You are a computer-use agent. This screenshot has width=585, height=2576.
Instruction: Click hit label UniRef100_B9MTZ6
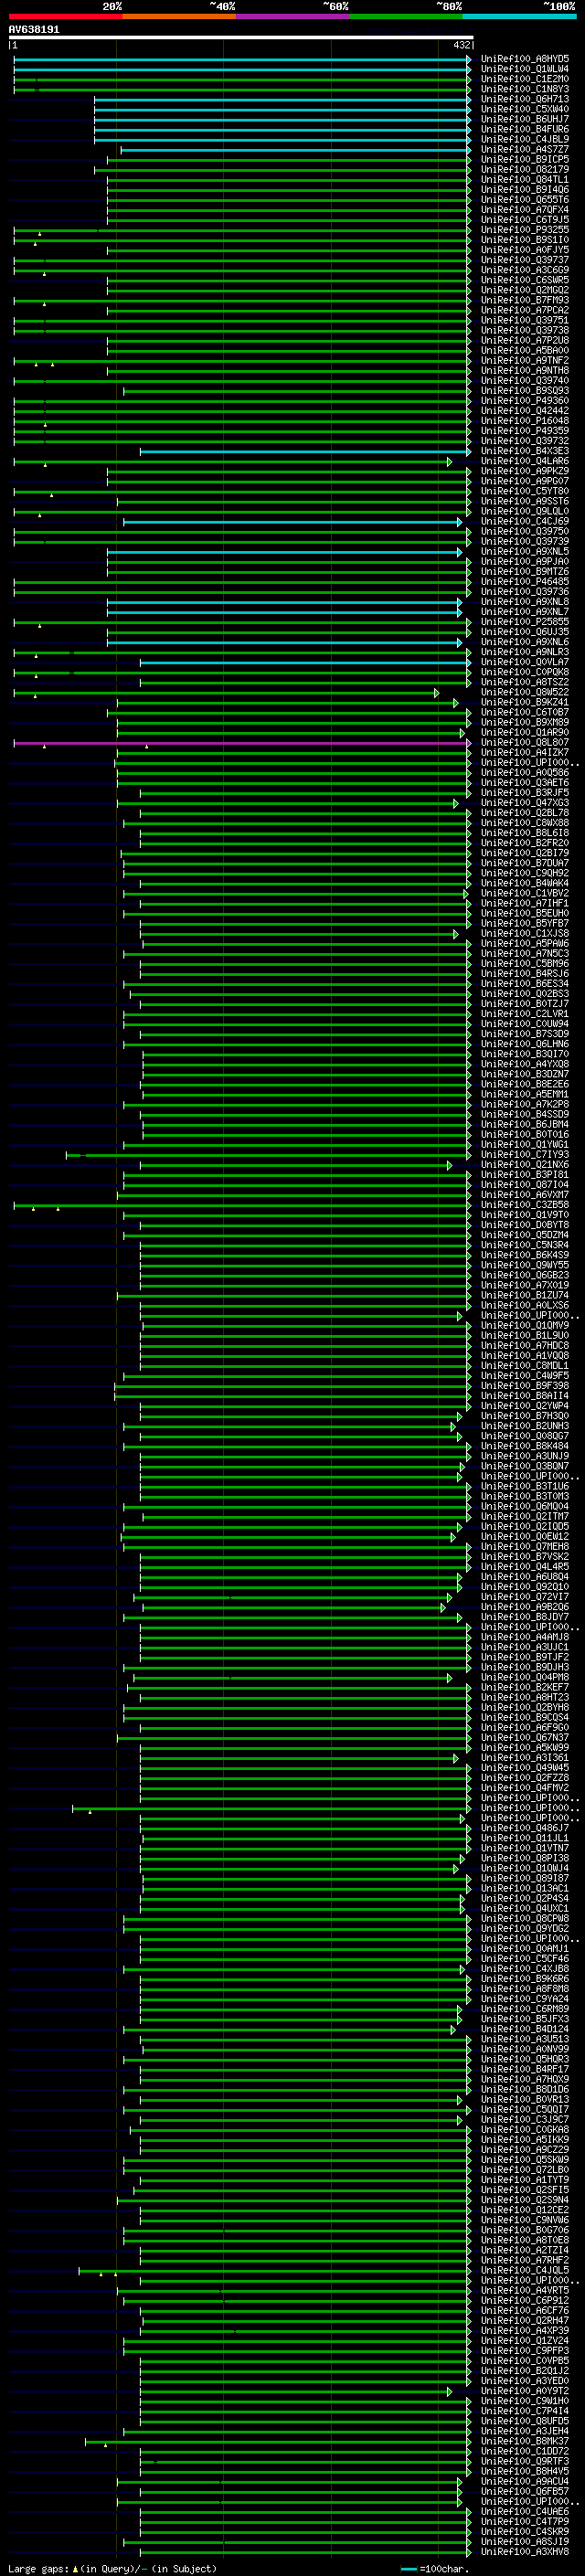tap(525, 572)
